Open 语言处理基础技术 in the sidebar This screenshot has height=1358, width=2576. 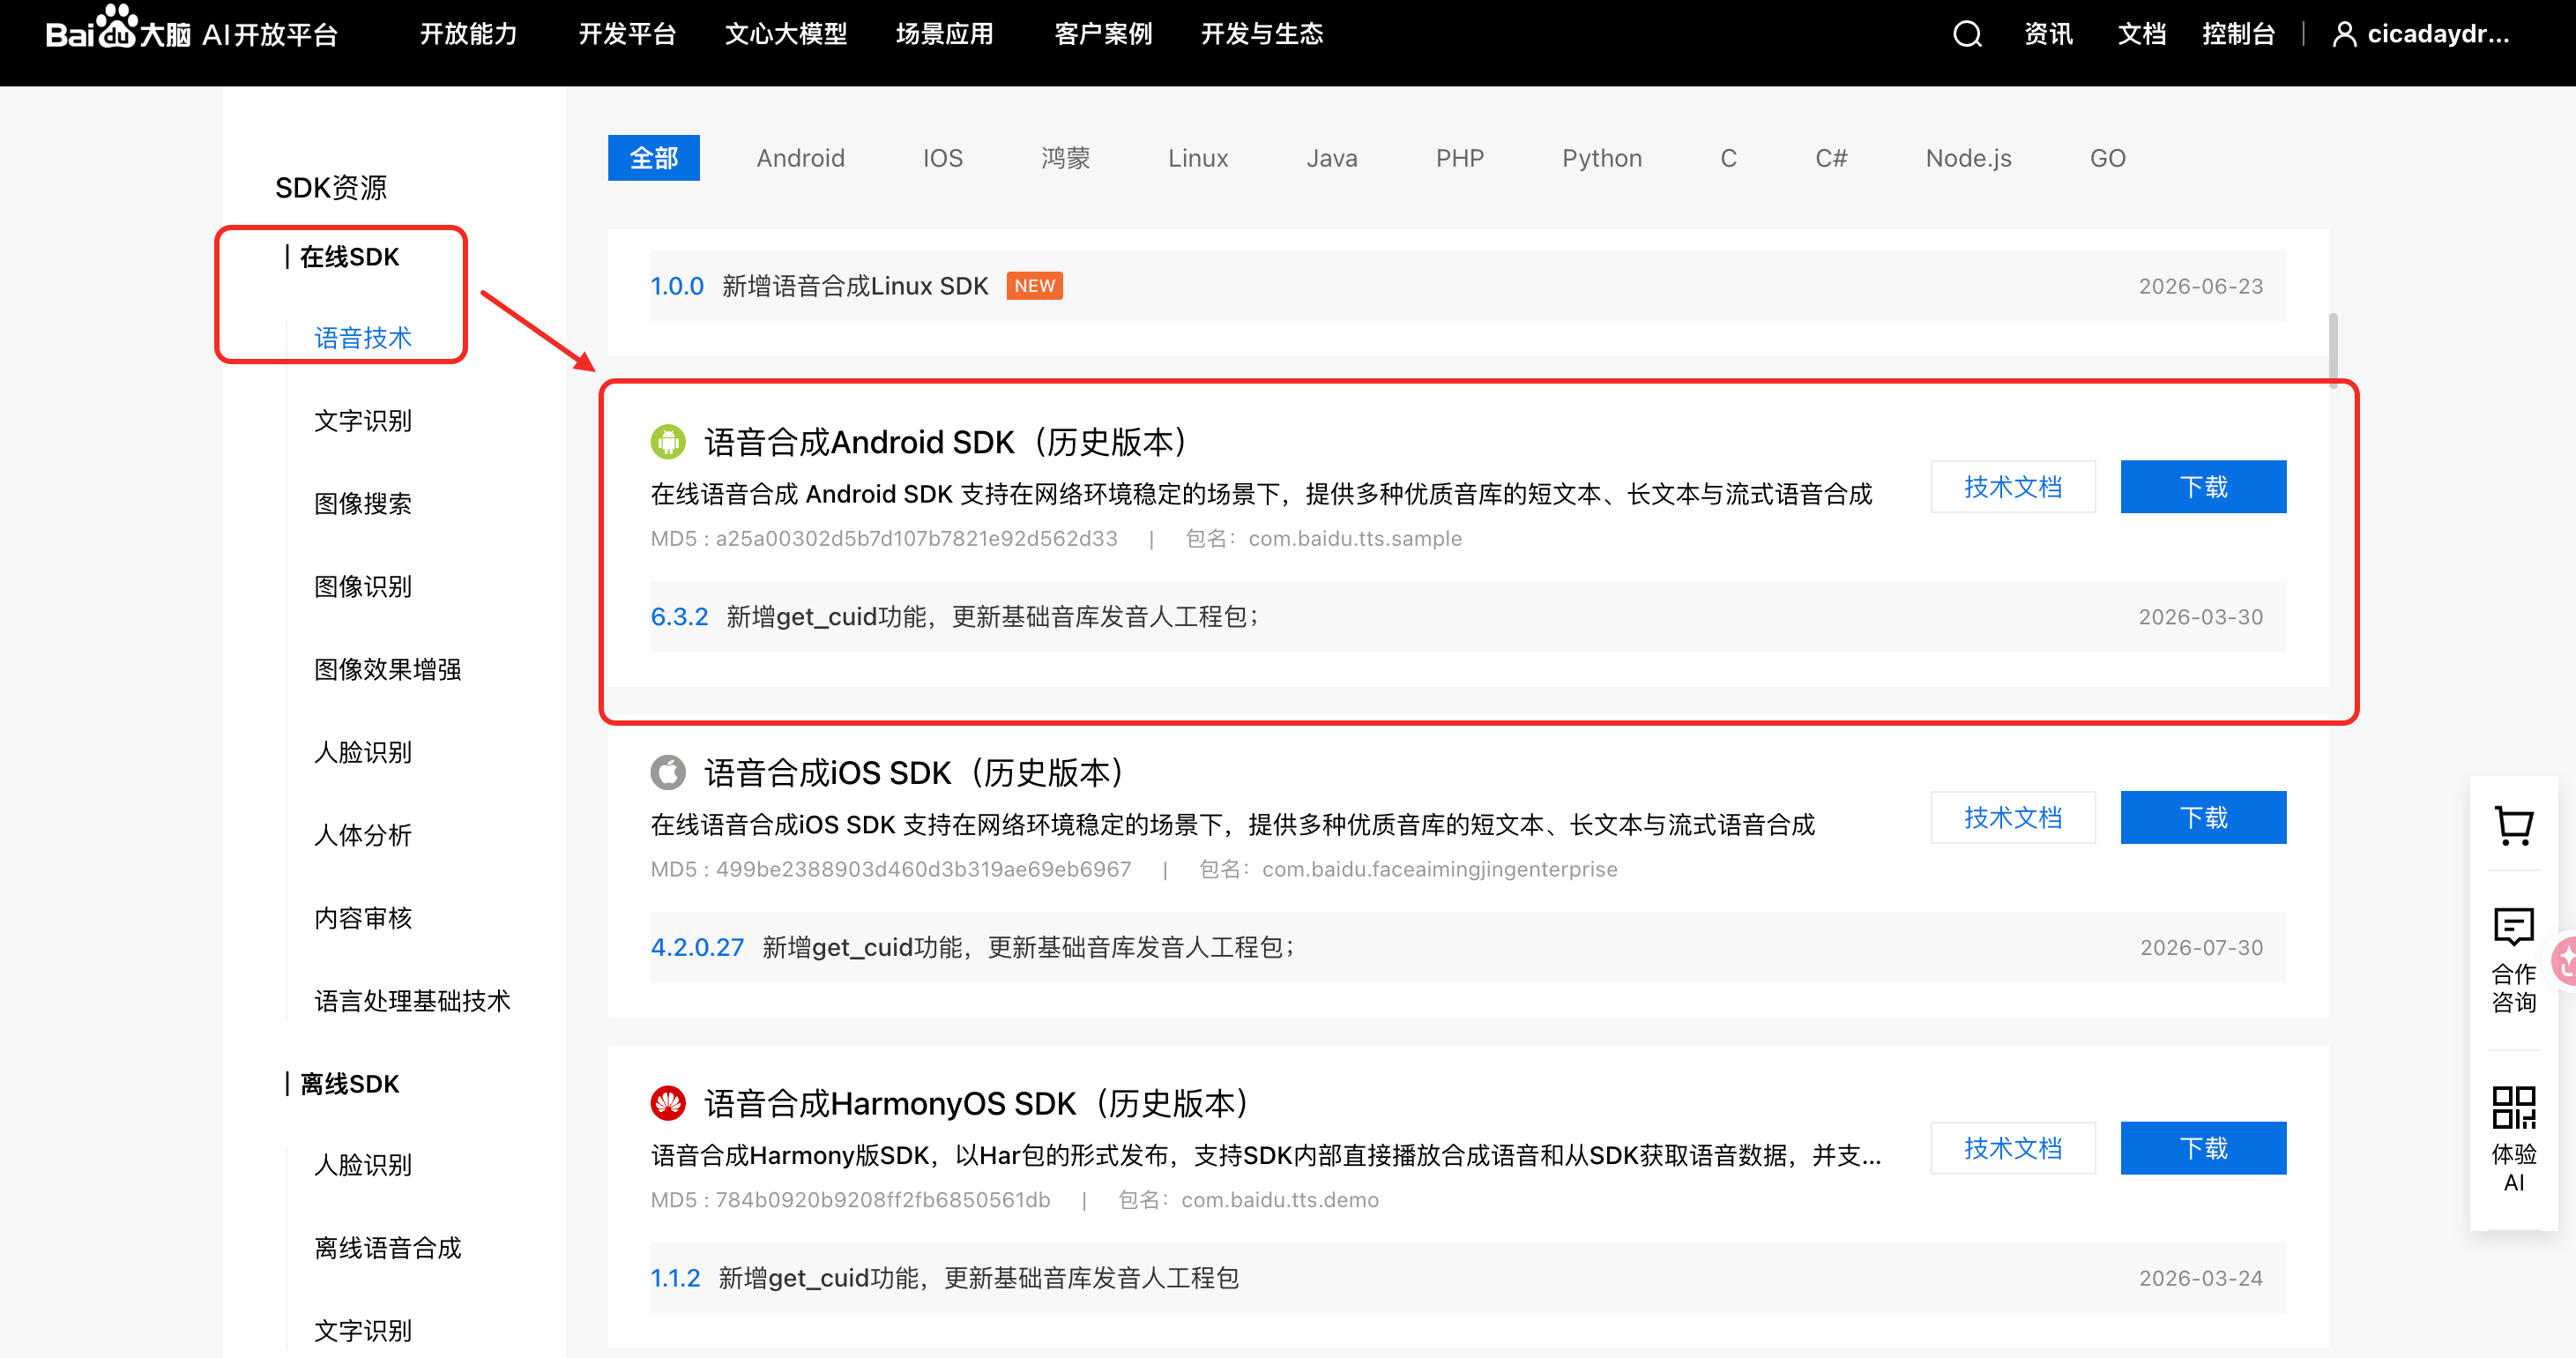click(x=412, y=1002)
